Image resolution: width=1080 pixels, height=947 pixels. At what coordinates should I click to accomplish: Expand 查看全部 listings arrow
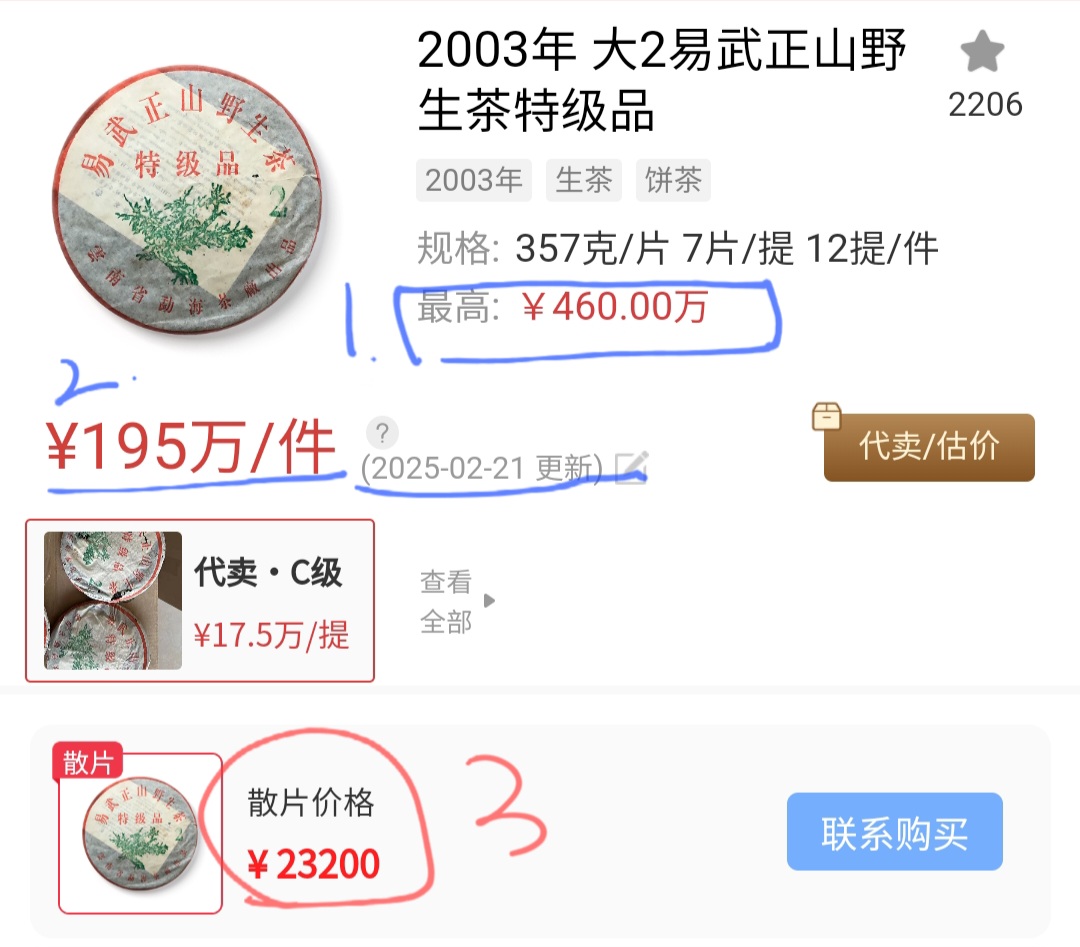[489, 601]
